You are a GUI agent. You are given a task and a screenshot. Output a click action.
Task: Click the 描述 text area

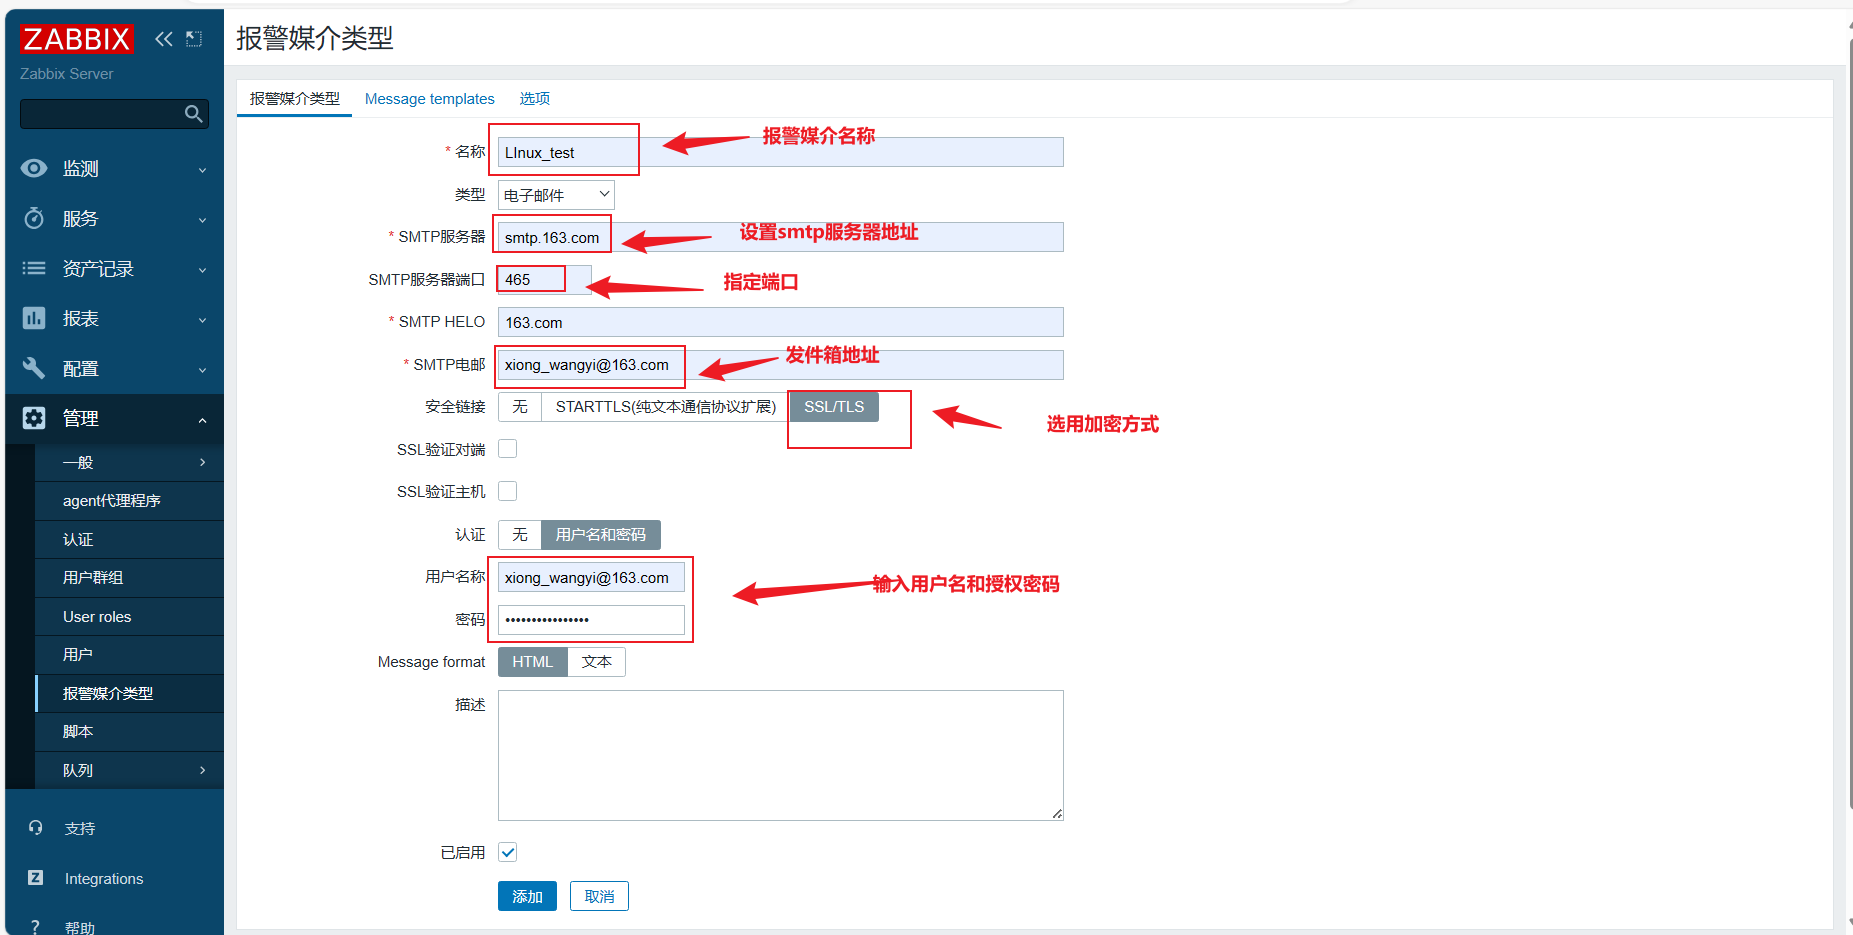(x=781, y=755)
